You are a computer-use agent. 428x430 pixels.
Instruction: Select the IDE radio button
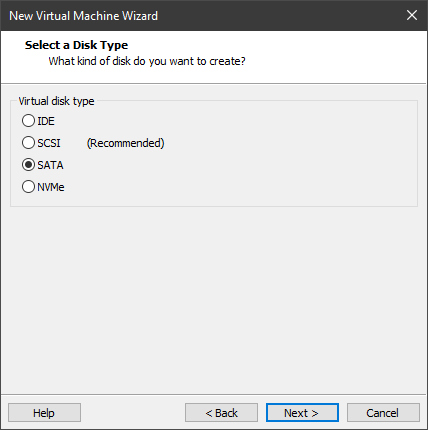pyautogui.click(x=28, y=121)
